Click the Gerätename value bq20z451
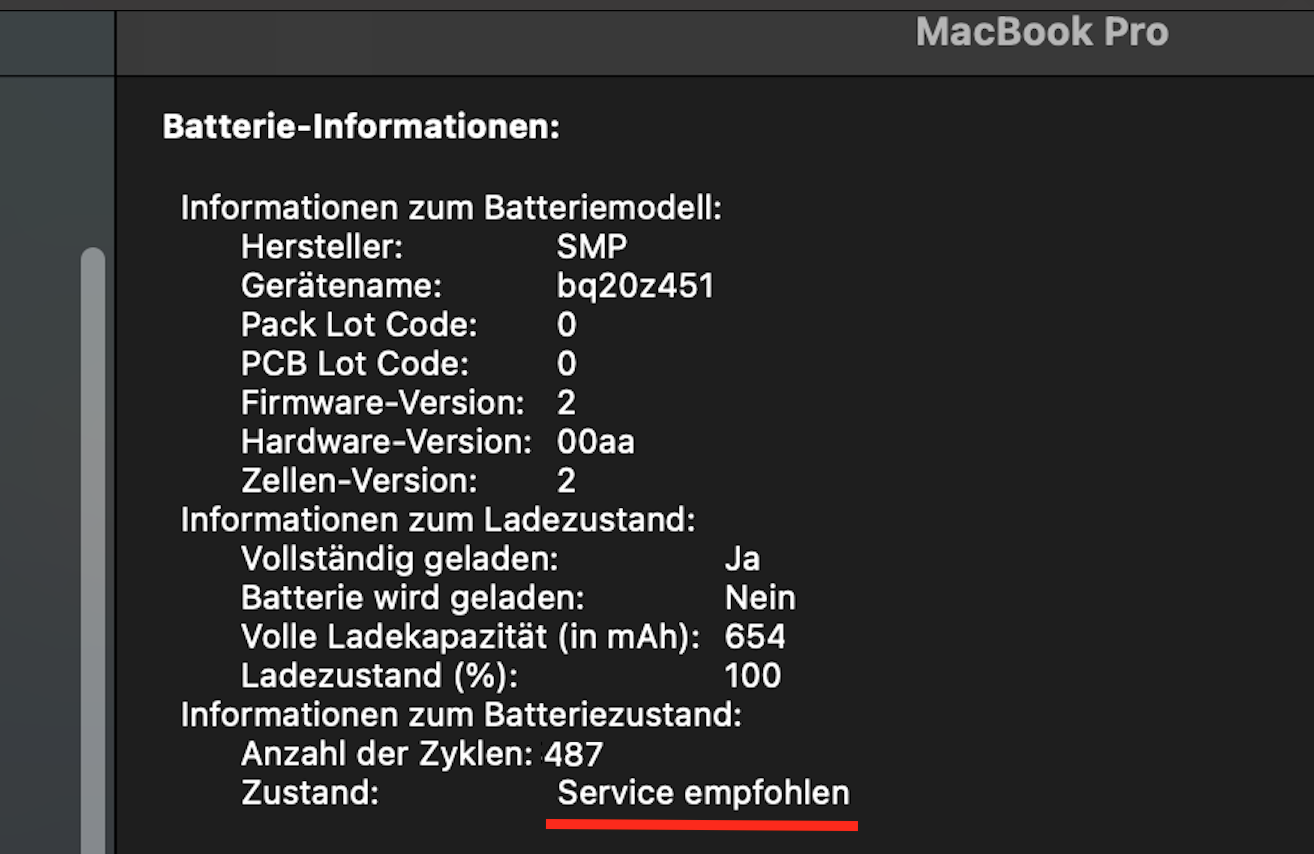 click(x=635, y=286)
